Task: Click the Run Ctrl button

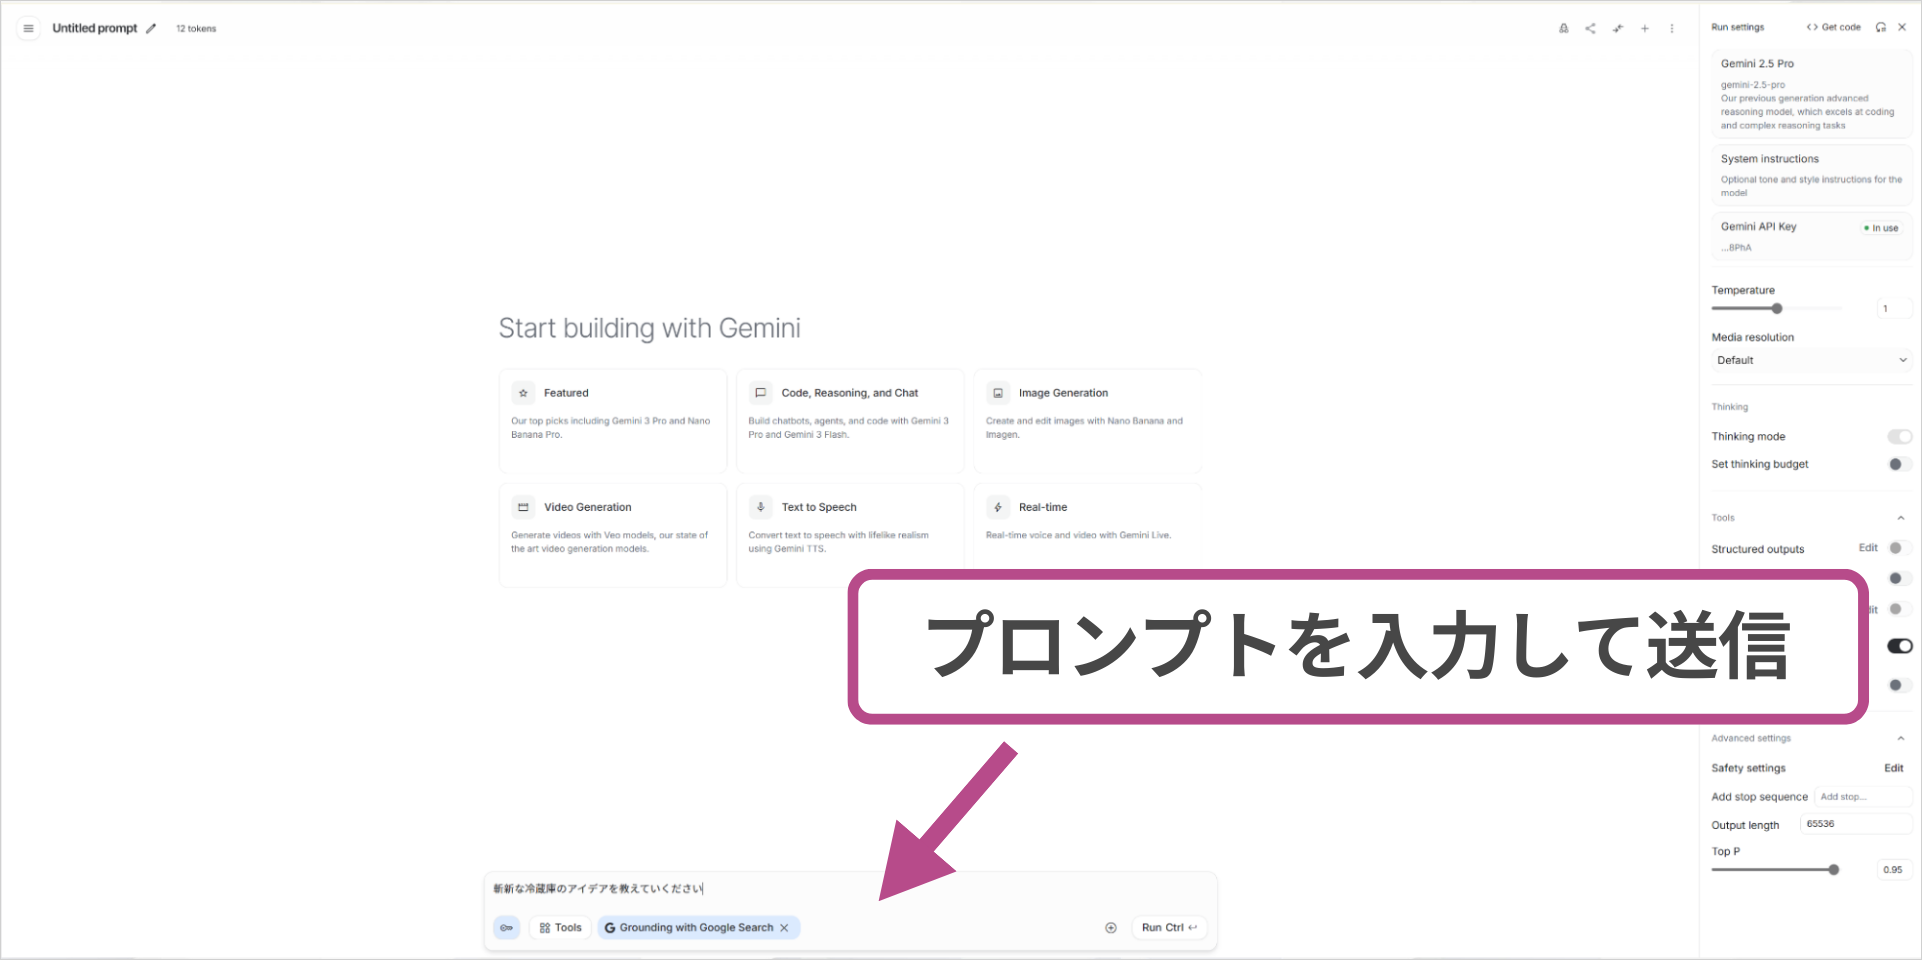Action: pos(1169,928)
